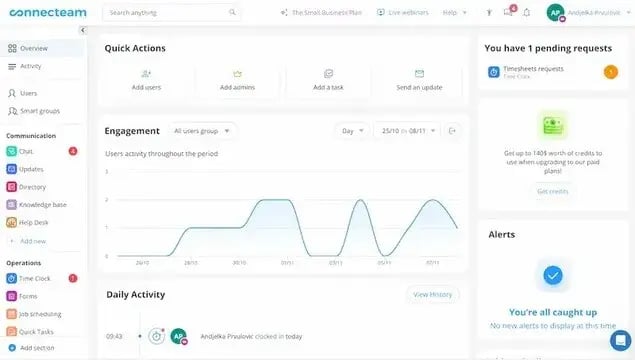Click 'Users activity throughout the period' text

click(162, 154)
